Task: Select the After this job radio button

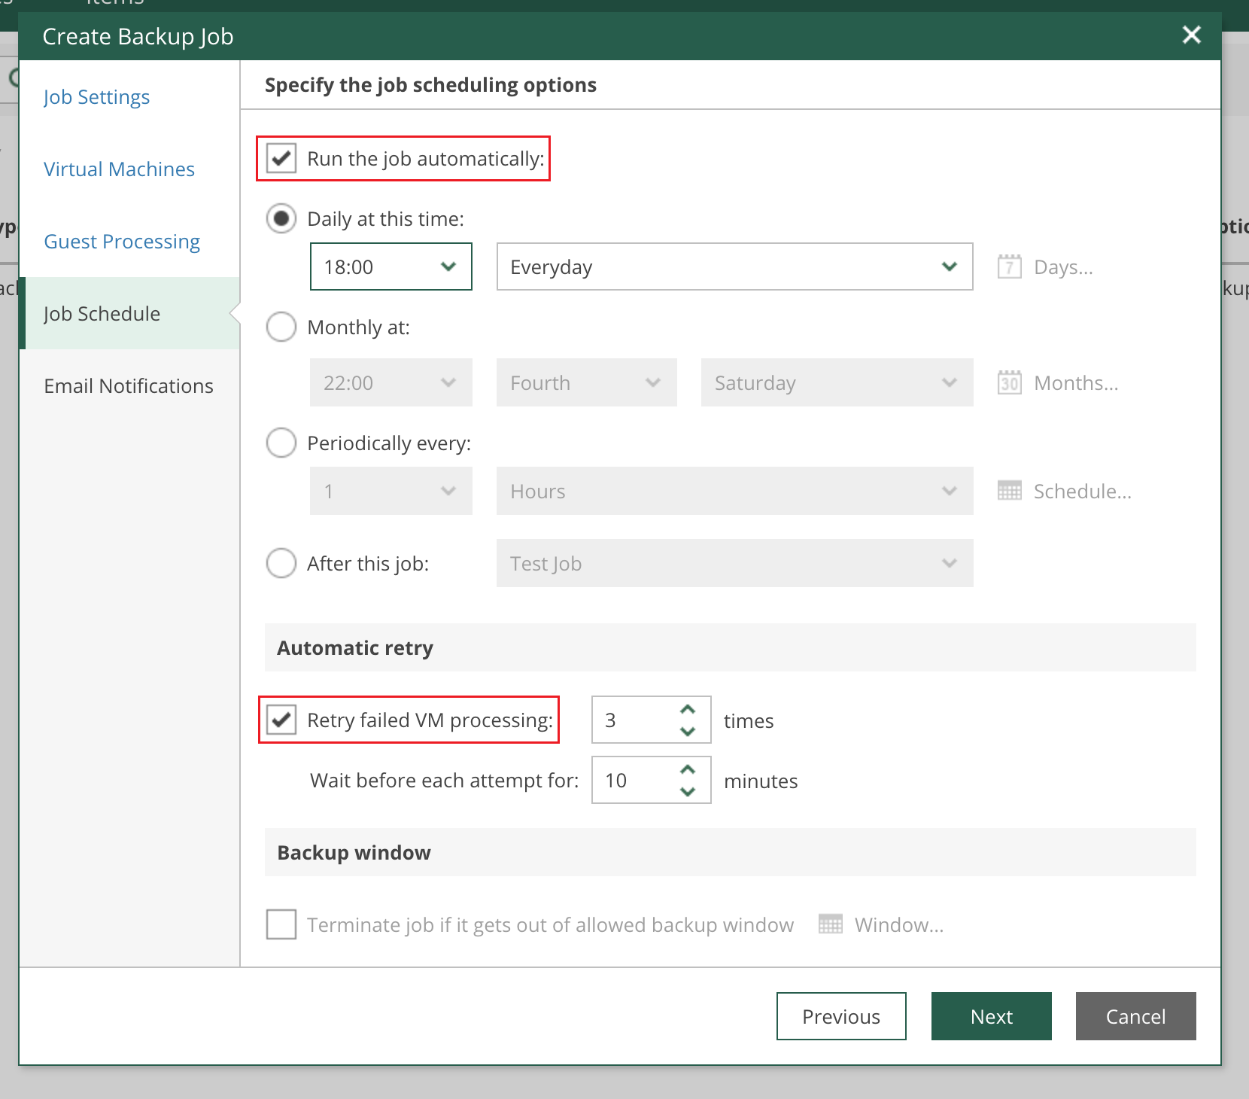Action: pos(281,564)
